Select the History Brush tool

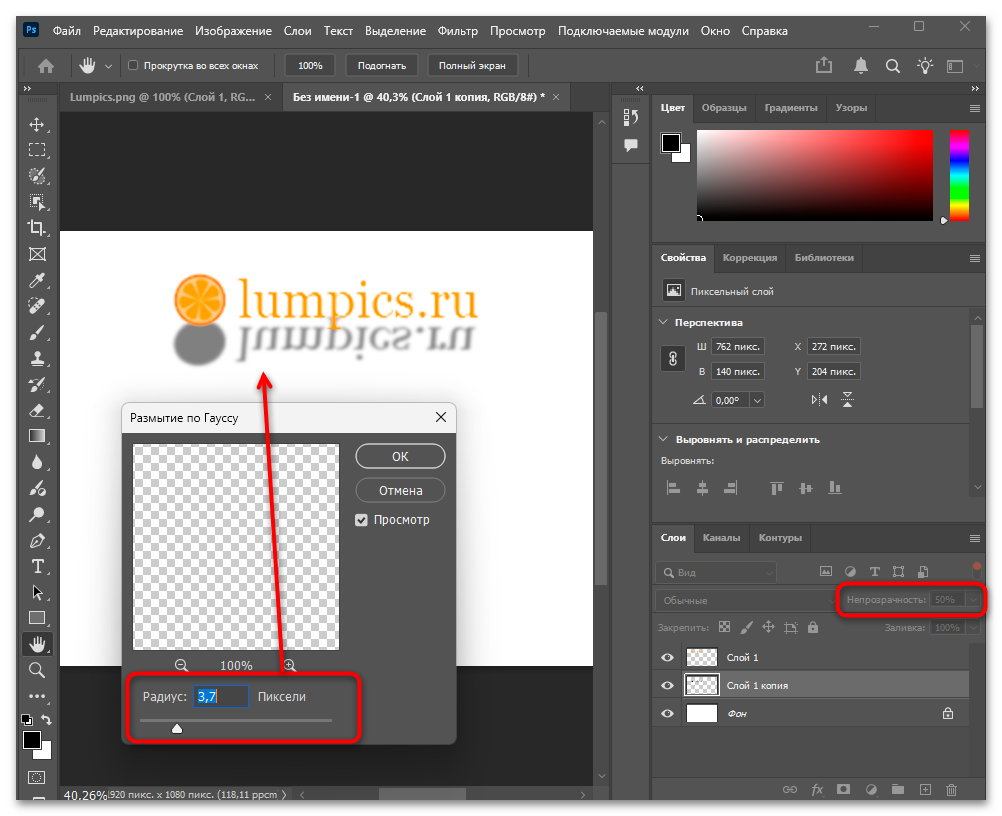(37, 385)
